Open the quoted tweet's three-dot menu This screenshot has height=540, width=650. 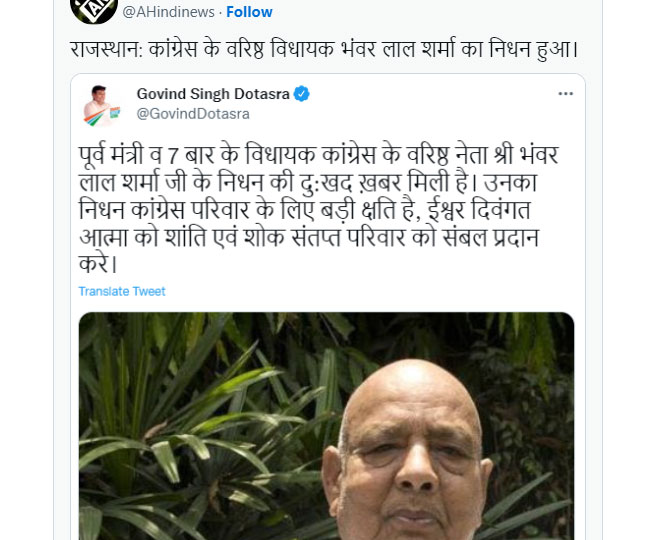point(565,94)
